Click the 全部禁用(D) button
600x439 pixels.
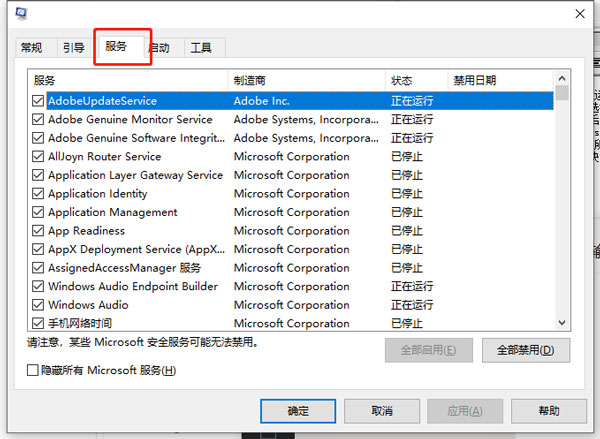click(526, 350)
